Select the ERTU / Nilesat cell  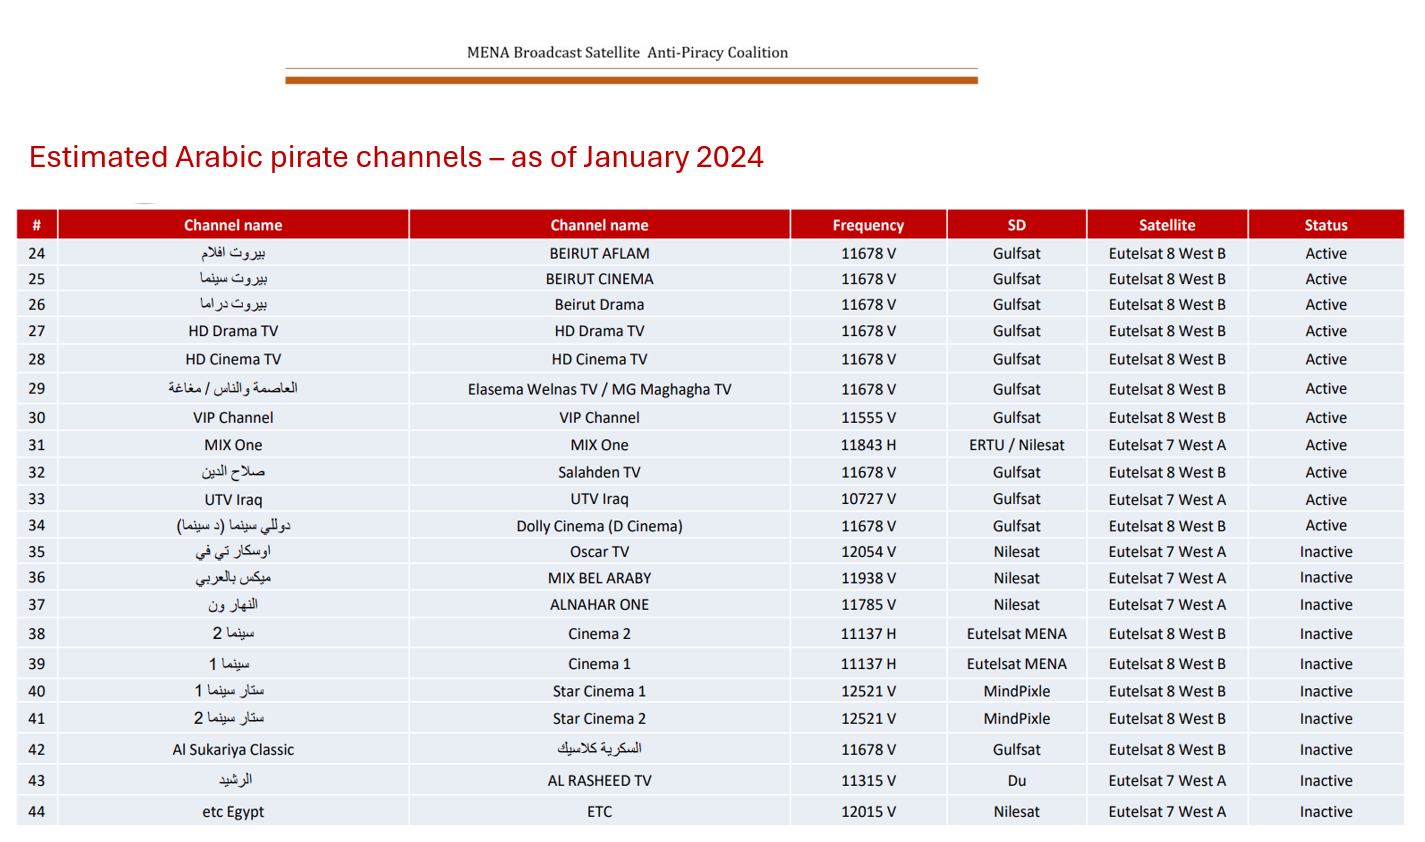pyautogui.click(x=1016, y=445)
